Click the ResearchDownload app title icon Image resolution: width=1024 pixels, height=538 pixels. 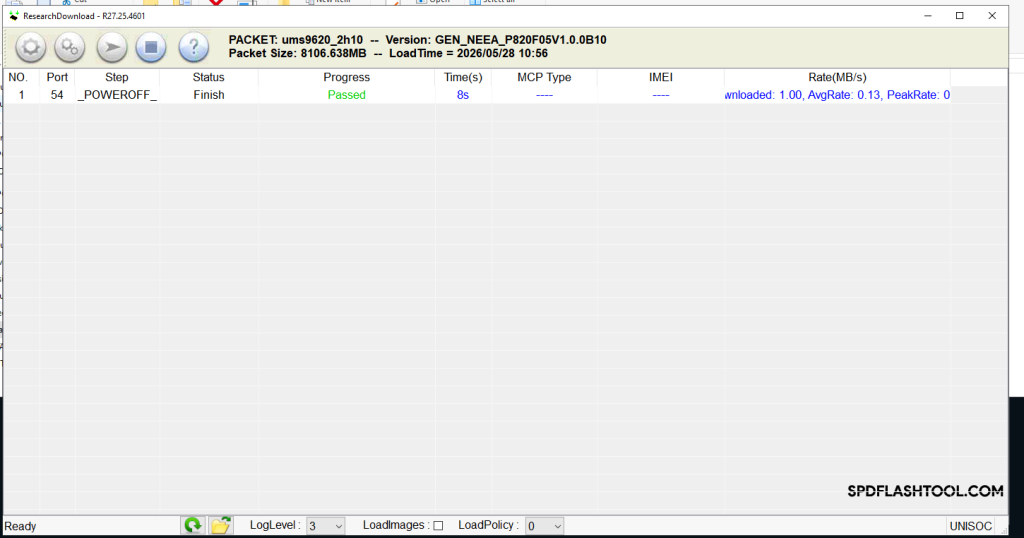14,16
